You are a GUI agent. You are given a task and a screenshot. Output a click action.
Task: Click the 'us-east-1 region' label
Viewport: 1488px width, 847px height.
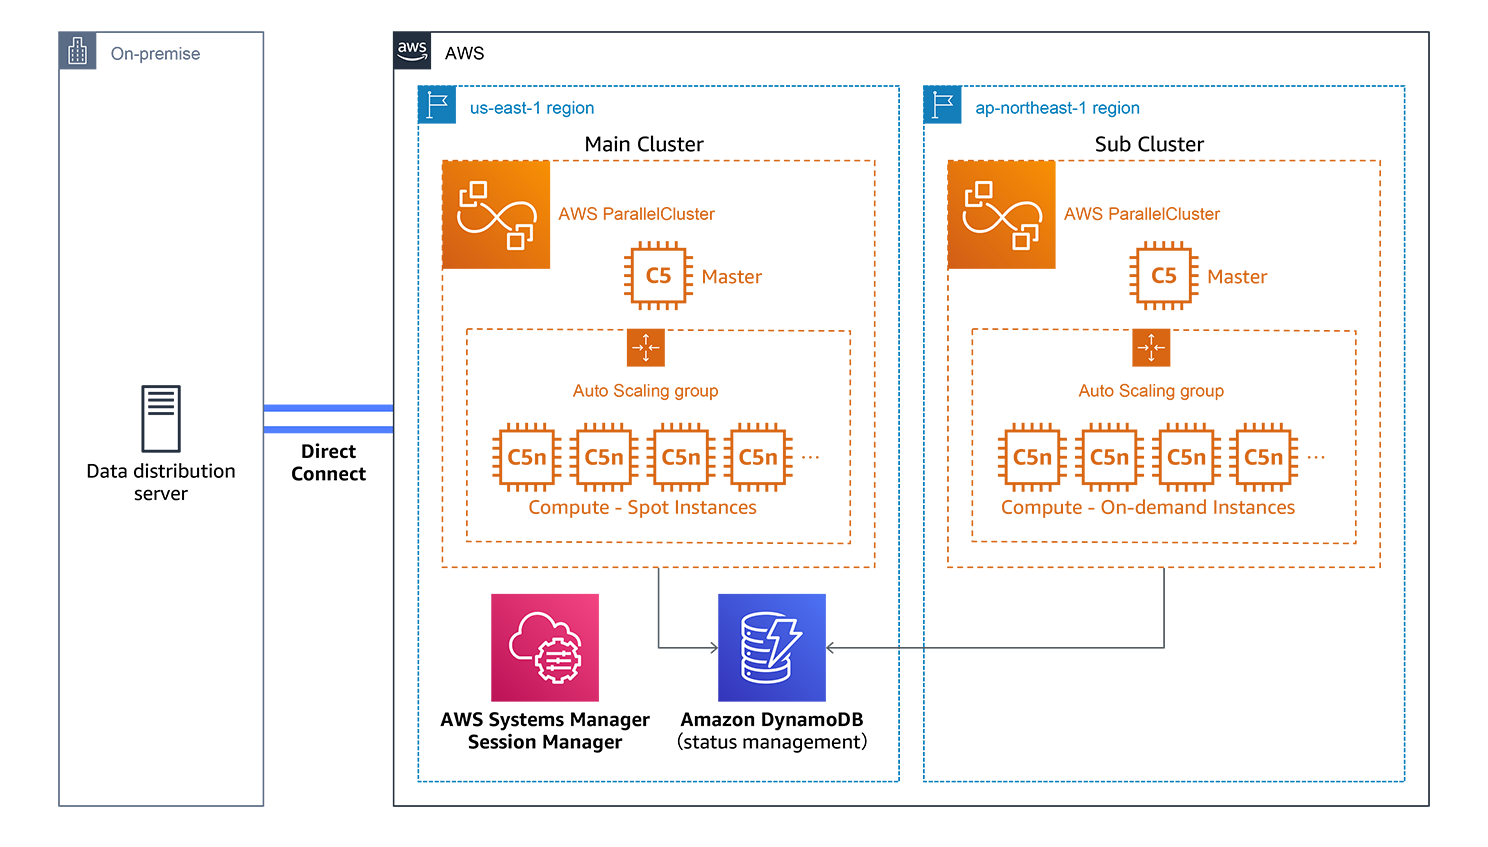(x=532, y=108)
